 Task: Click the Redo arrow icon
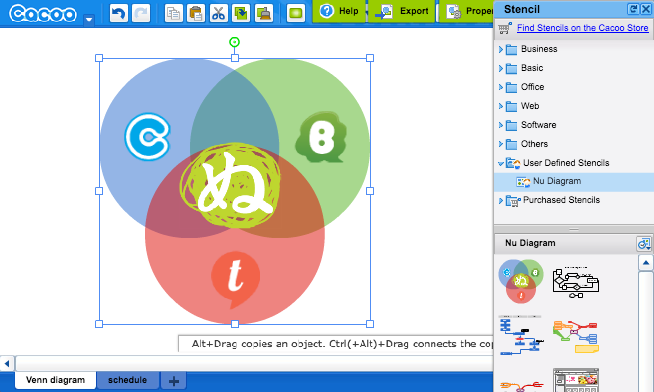pyautogui.click(x=141, y=13)
